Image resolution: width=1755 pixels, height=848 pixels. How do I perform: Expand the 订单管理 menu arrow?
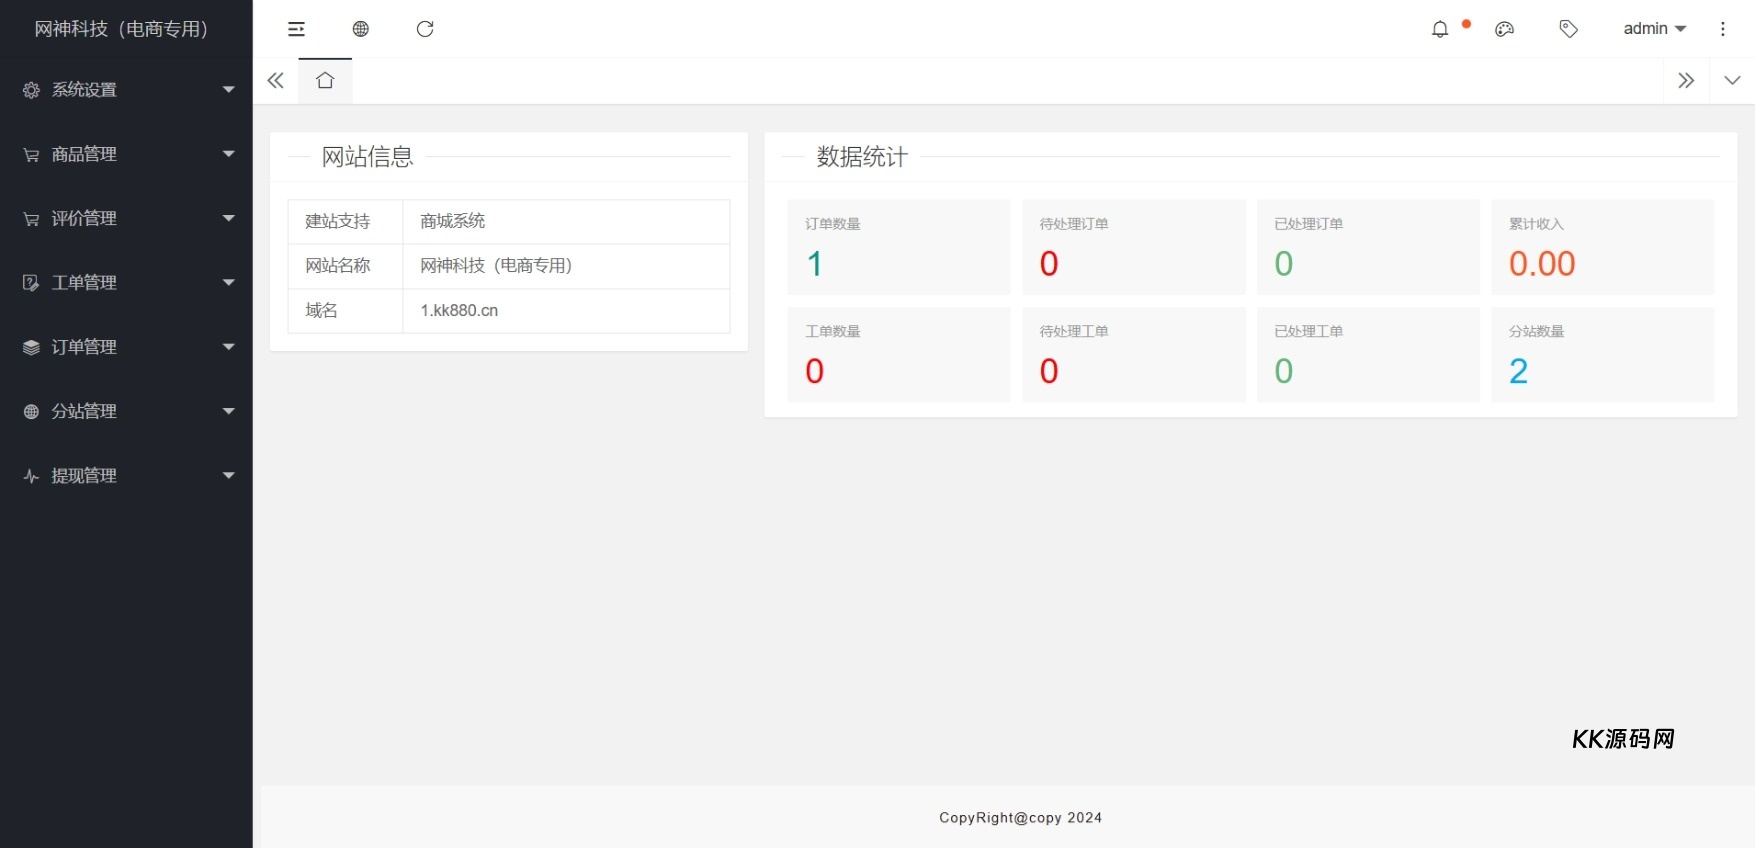click(229, 347)
